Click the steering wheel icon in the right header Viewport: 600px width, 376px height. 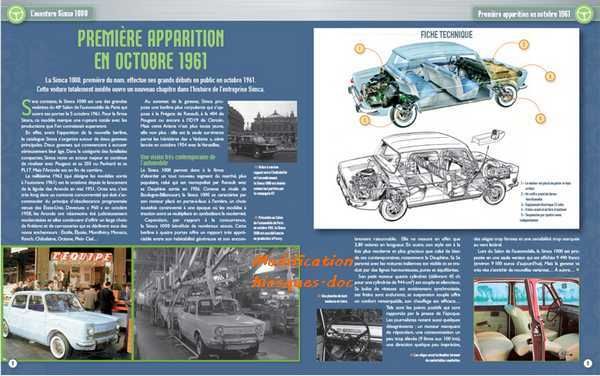tap(585, 14)
